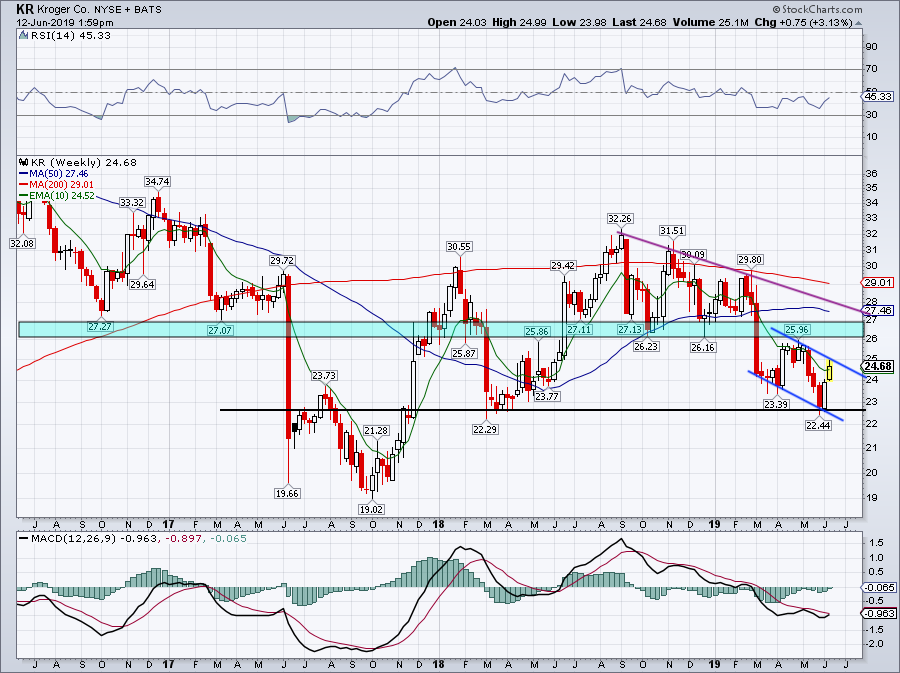Click the blue MA(50) legend line
This screenshot has width=900, height=673.
coord(24,173)
